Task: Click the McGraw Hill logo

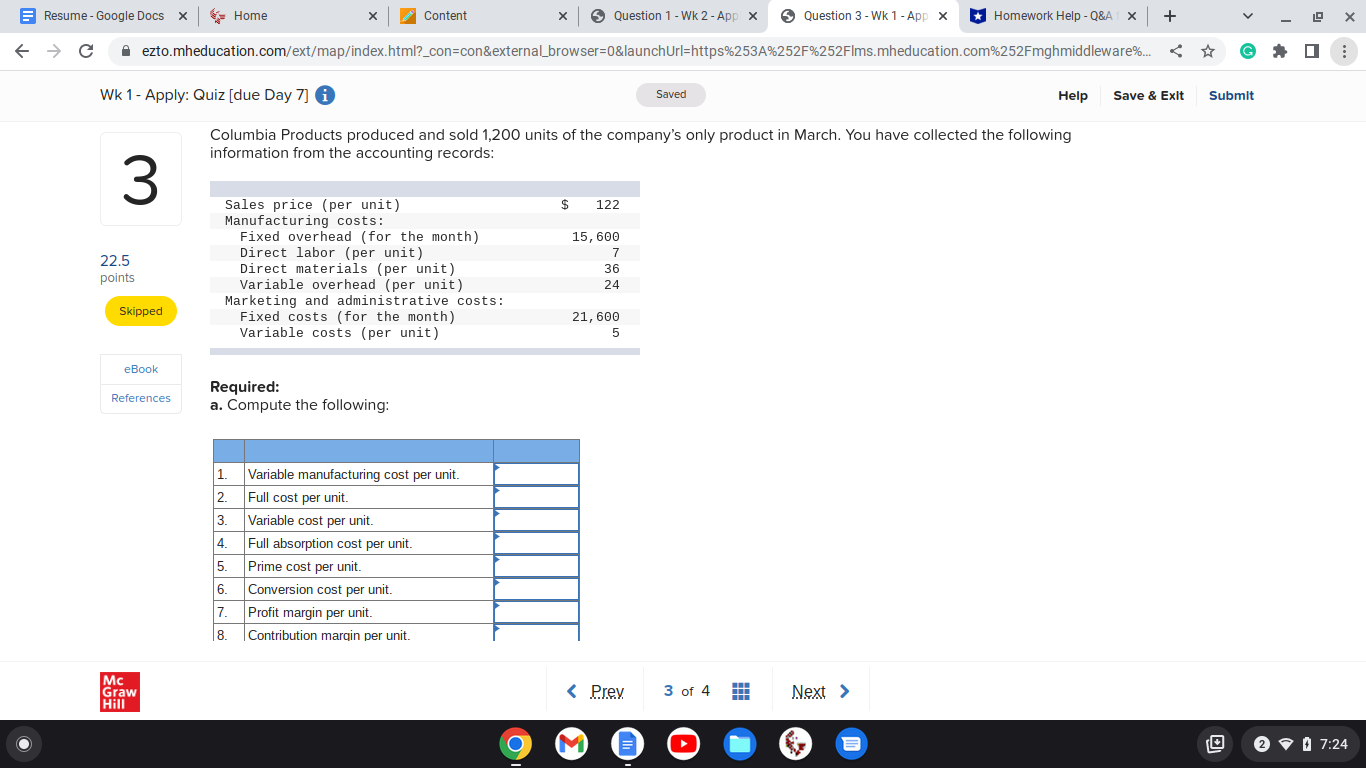Action: tap(120, 691)
